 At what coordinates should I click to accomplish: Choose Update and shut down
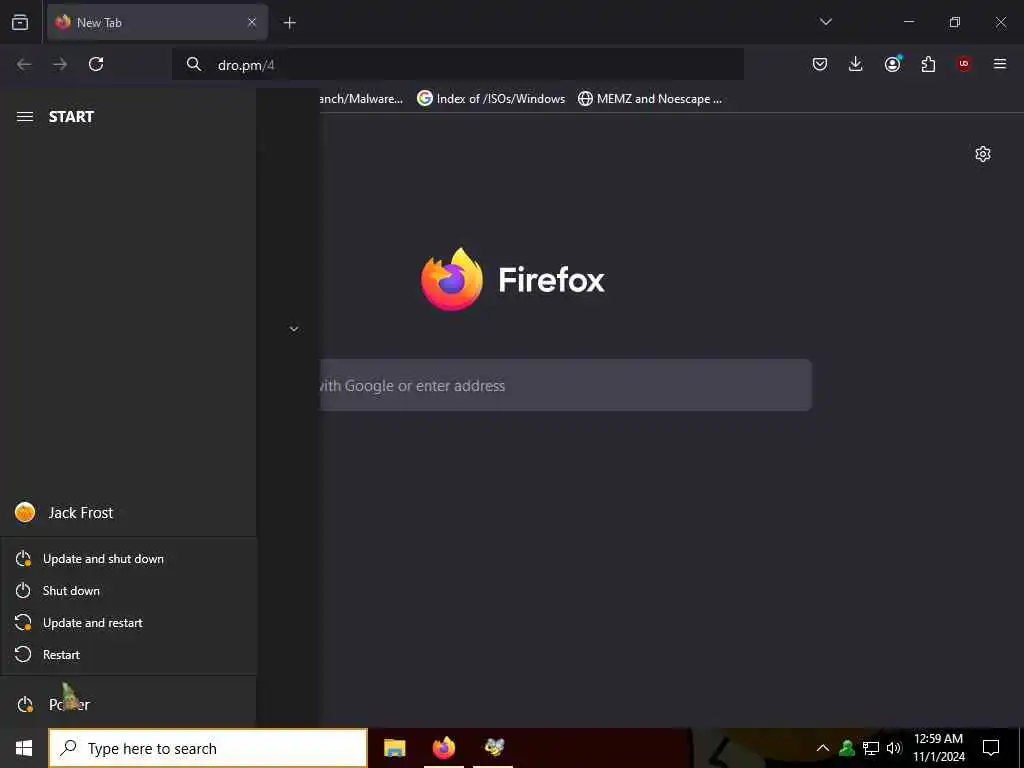click(x=129, y=559)
